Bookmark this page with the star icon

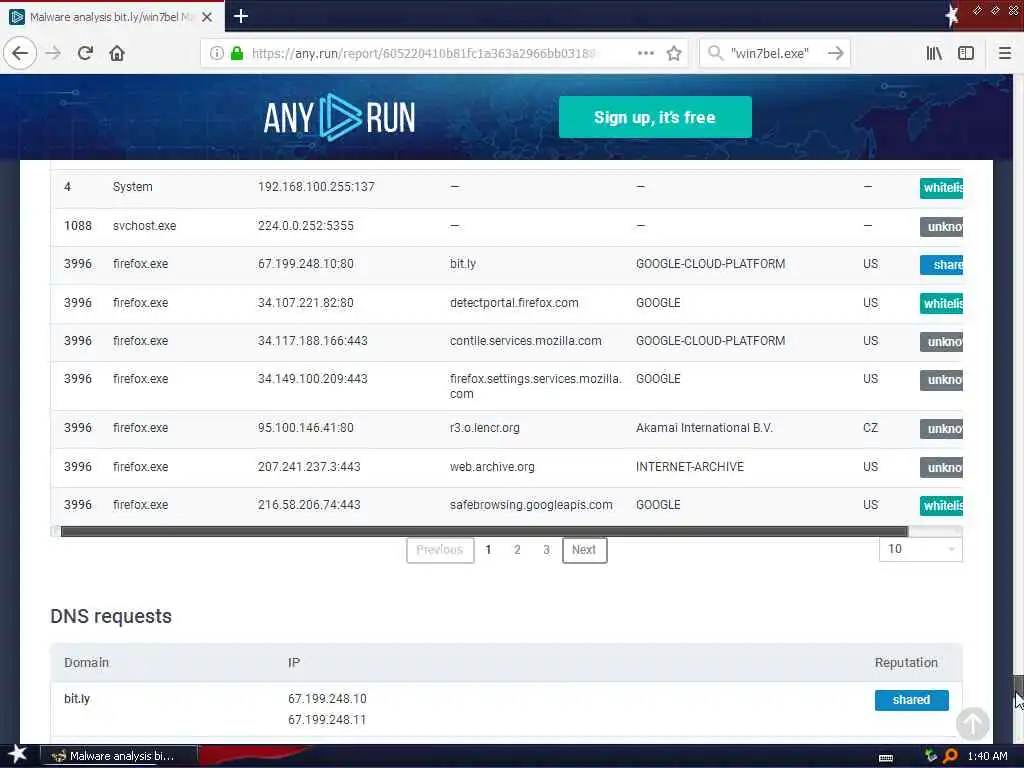click(x=674, y=54)
